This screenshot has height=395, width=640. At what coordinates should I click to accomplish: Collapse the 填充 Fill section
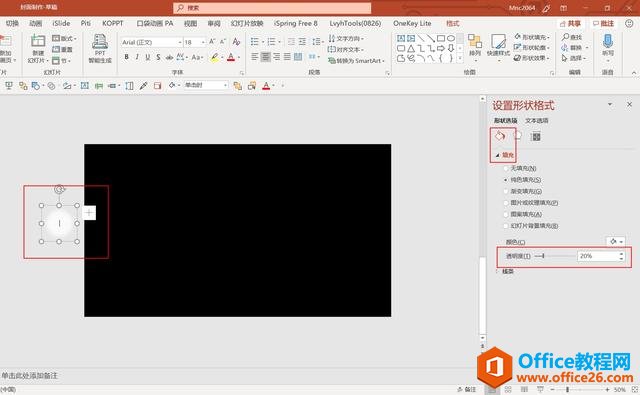504,155
